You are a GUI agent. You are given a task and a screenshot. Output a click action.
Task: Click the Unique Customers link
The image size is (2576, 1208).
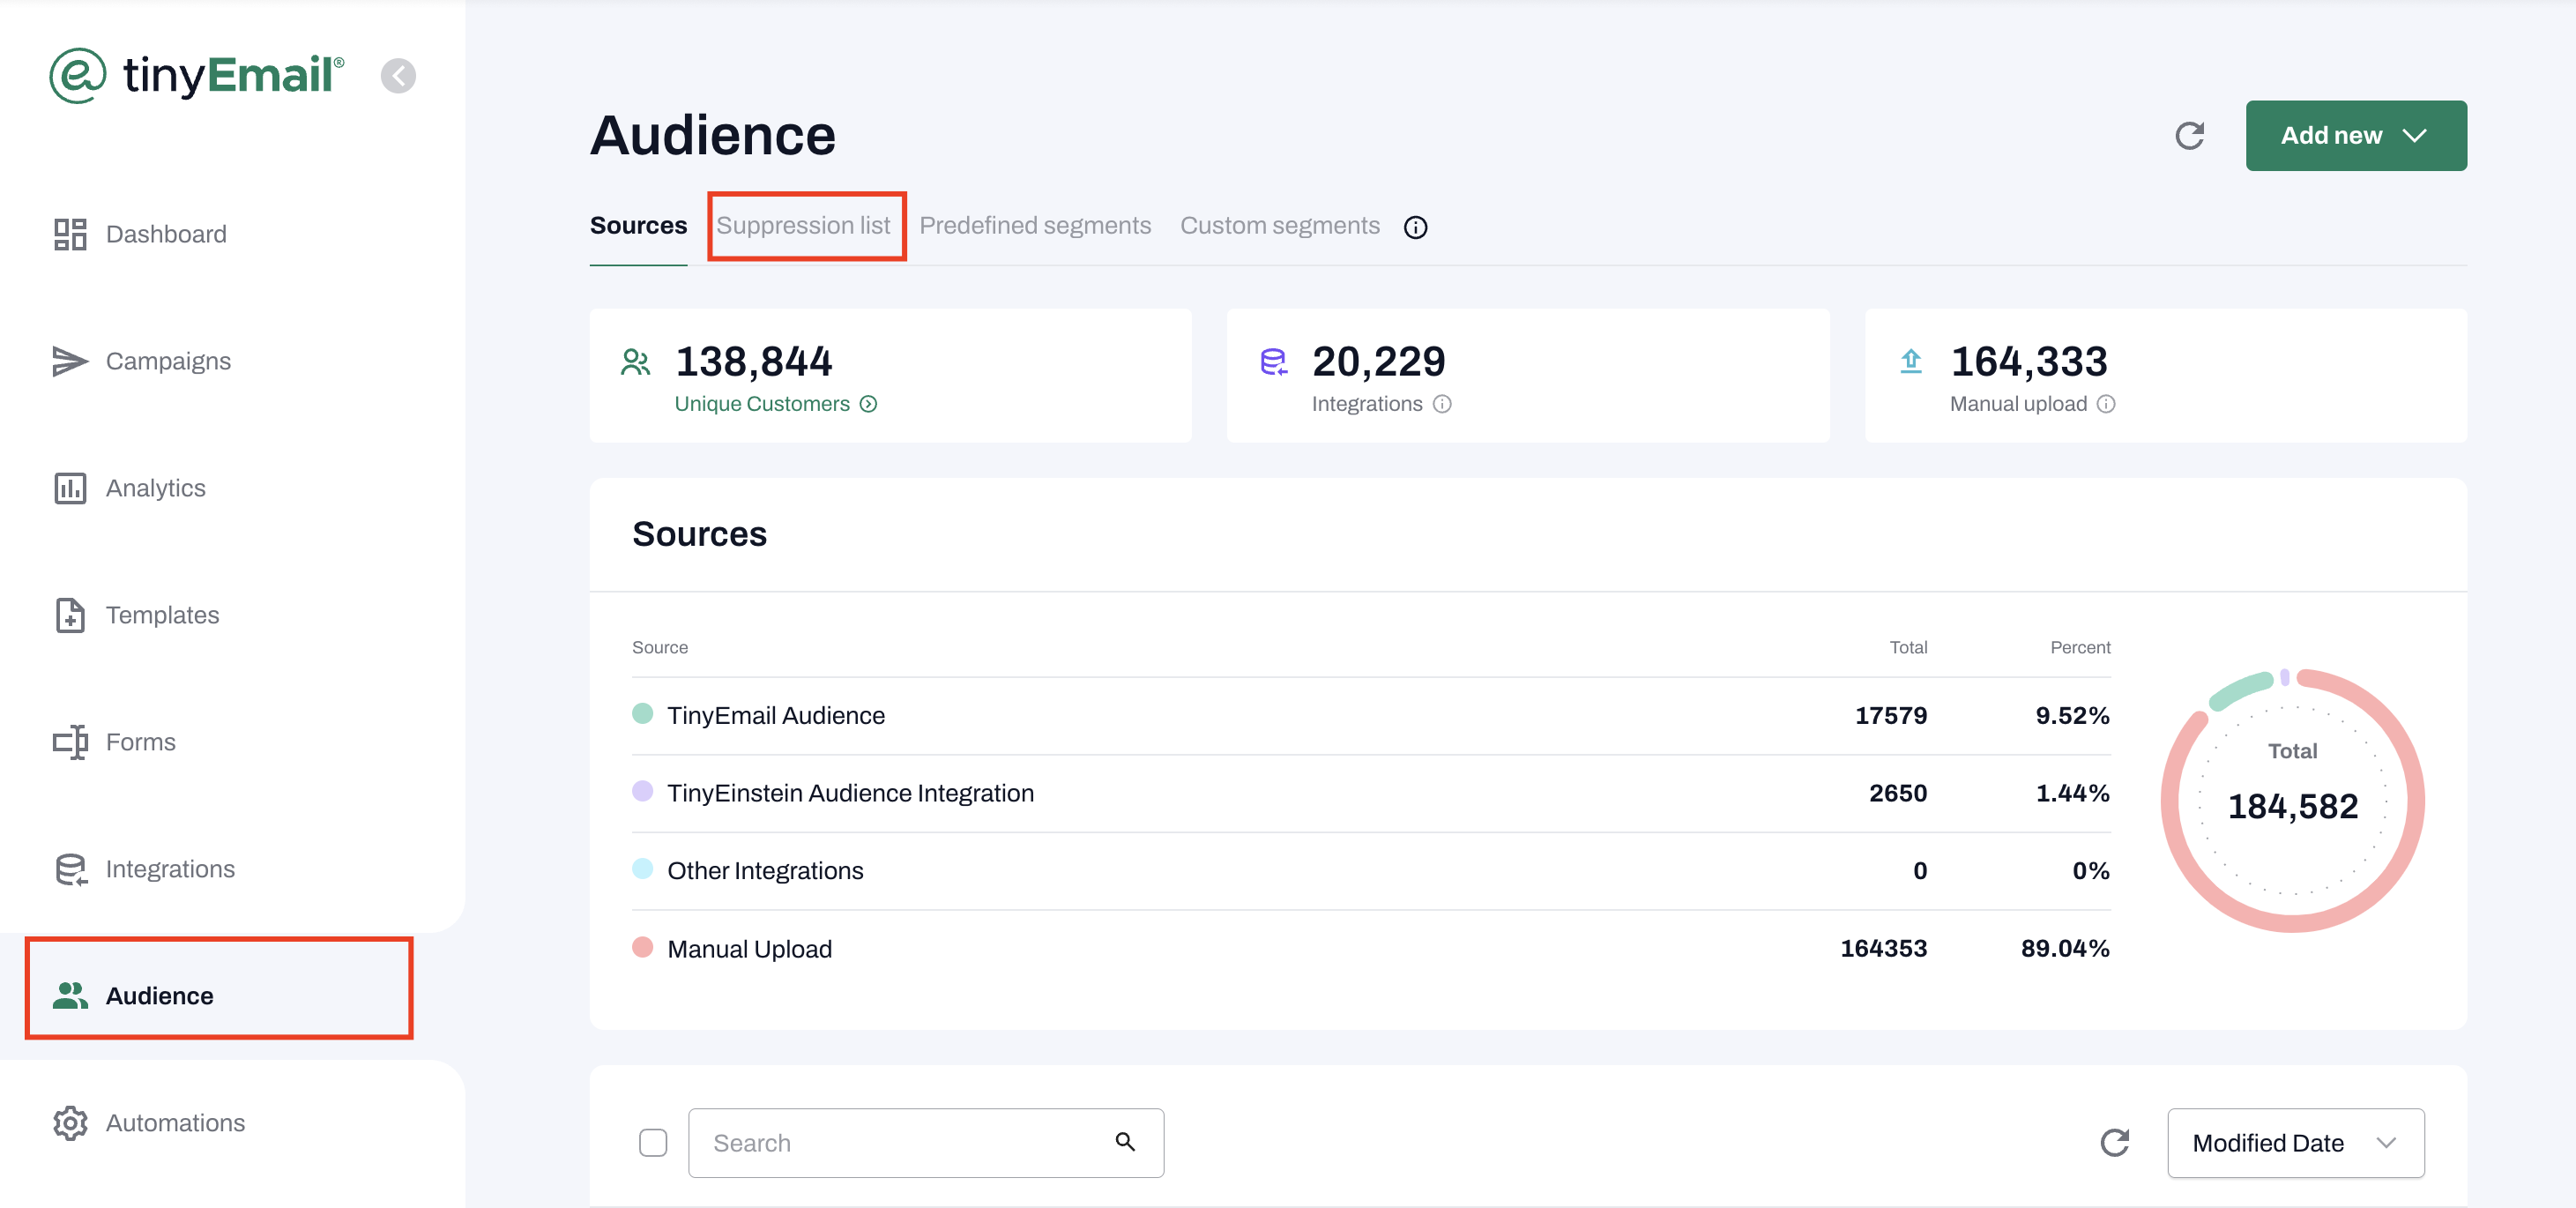[x=762, y=404]
